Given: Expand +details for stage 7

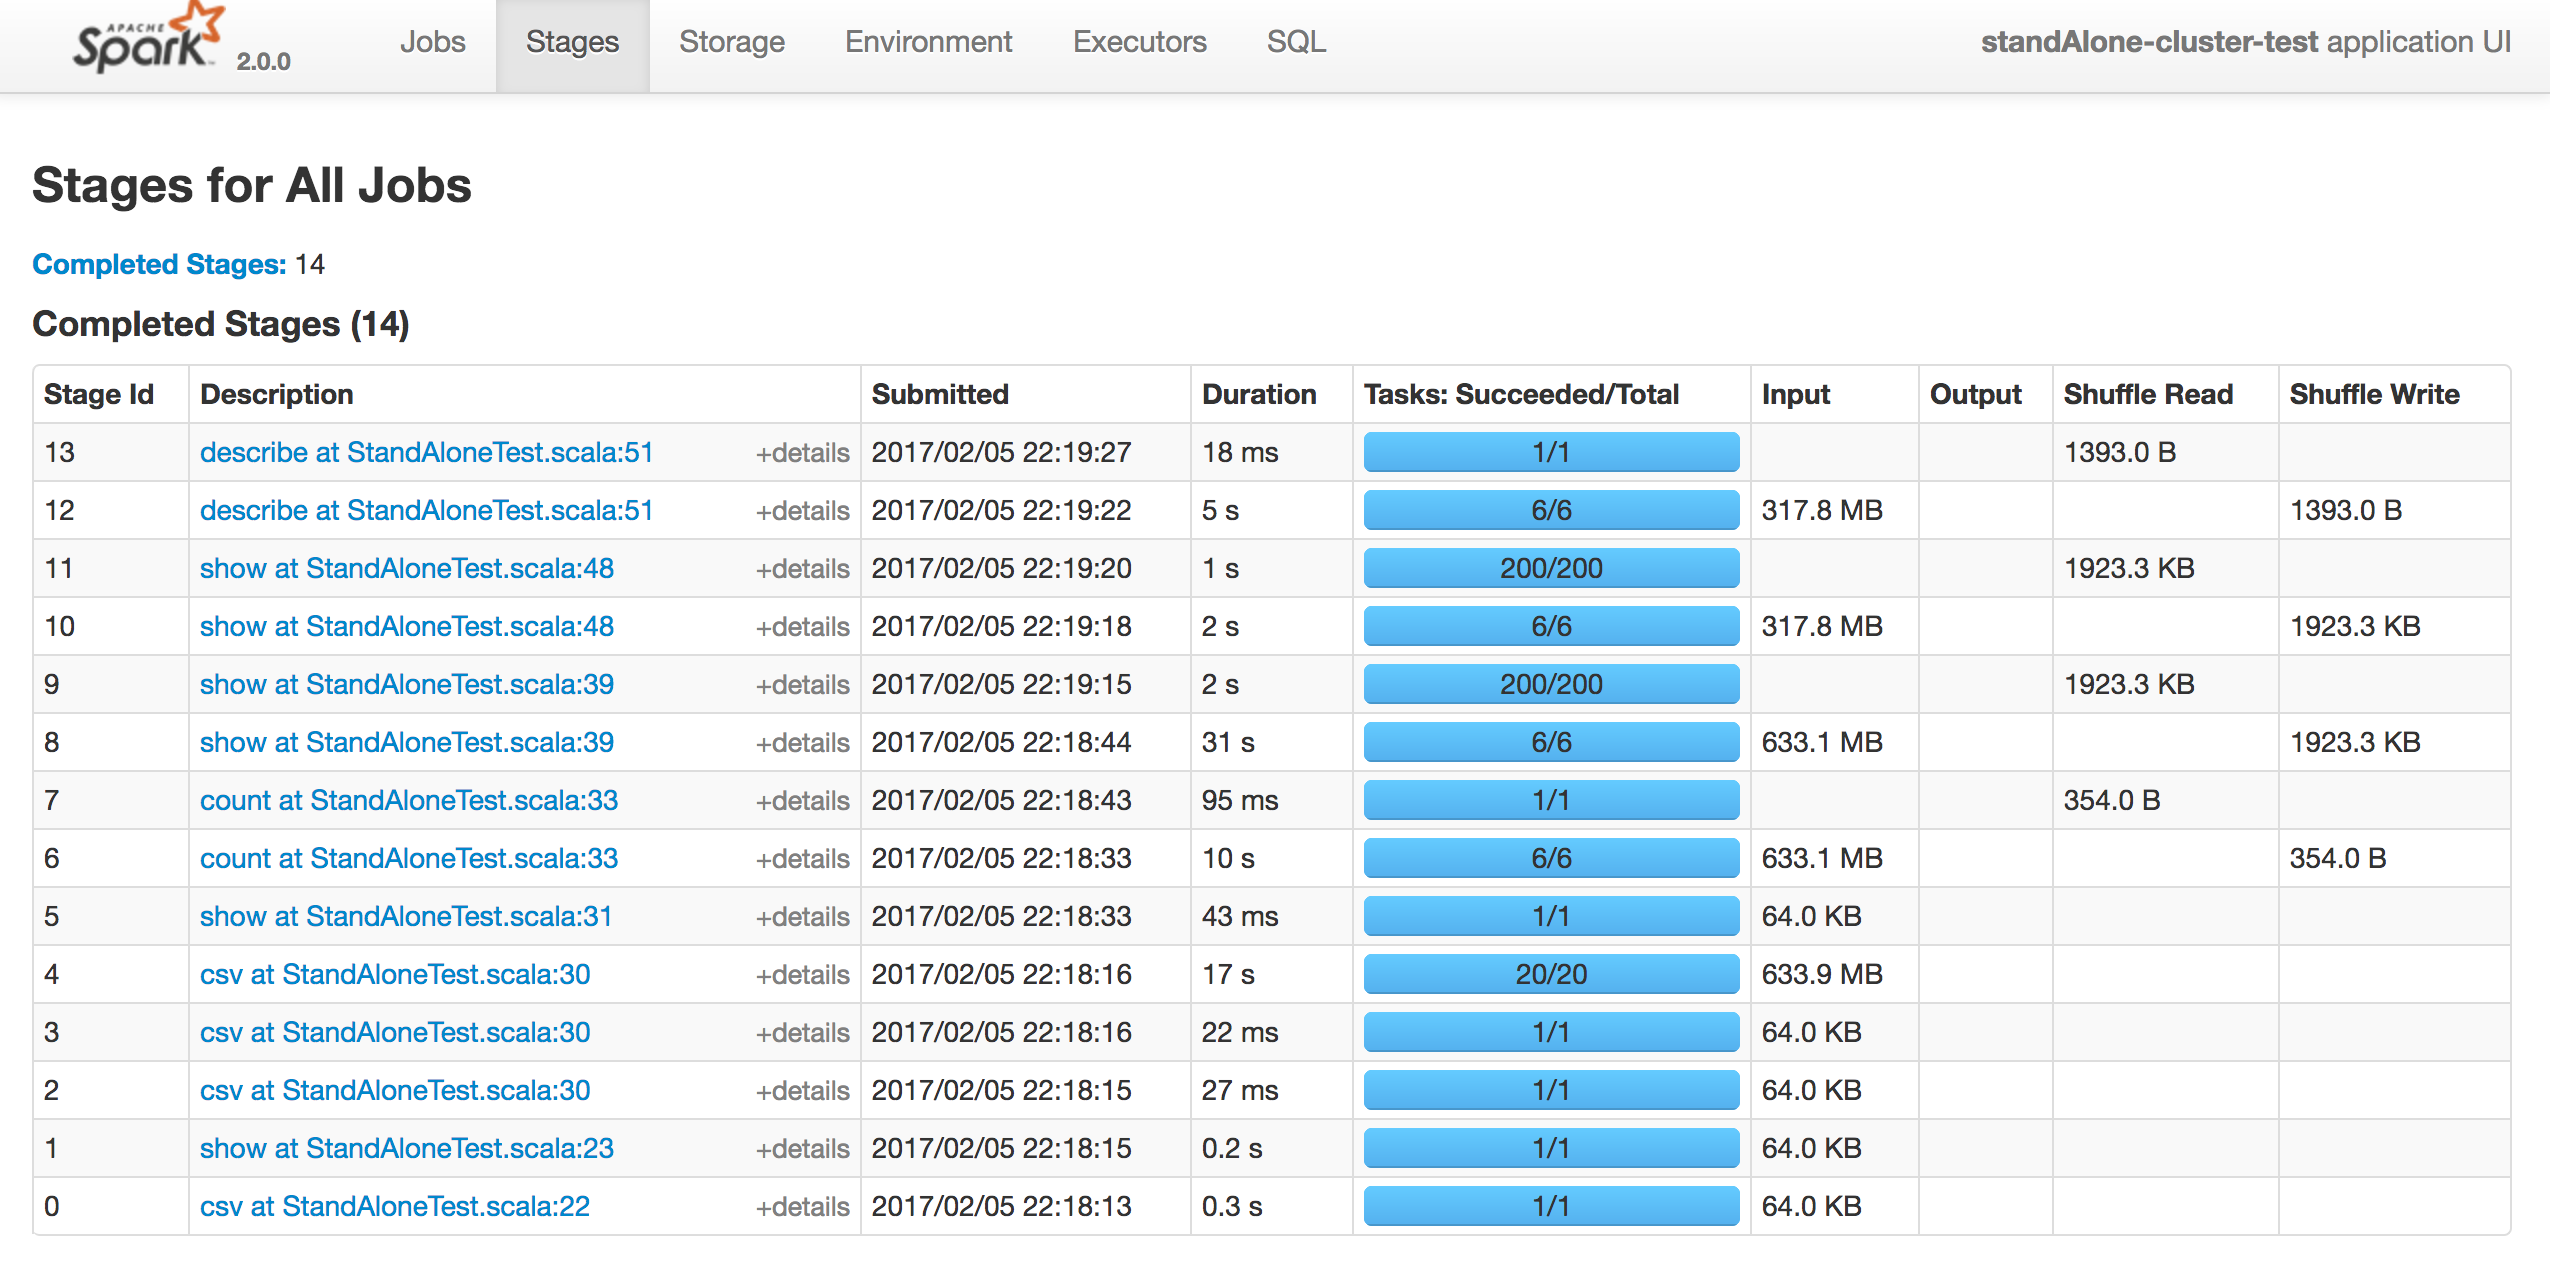Looking at the screenshot, I should click(802, 801).
